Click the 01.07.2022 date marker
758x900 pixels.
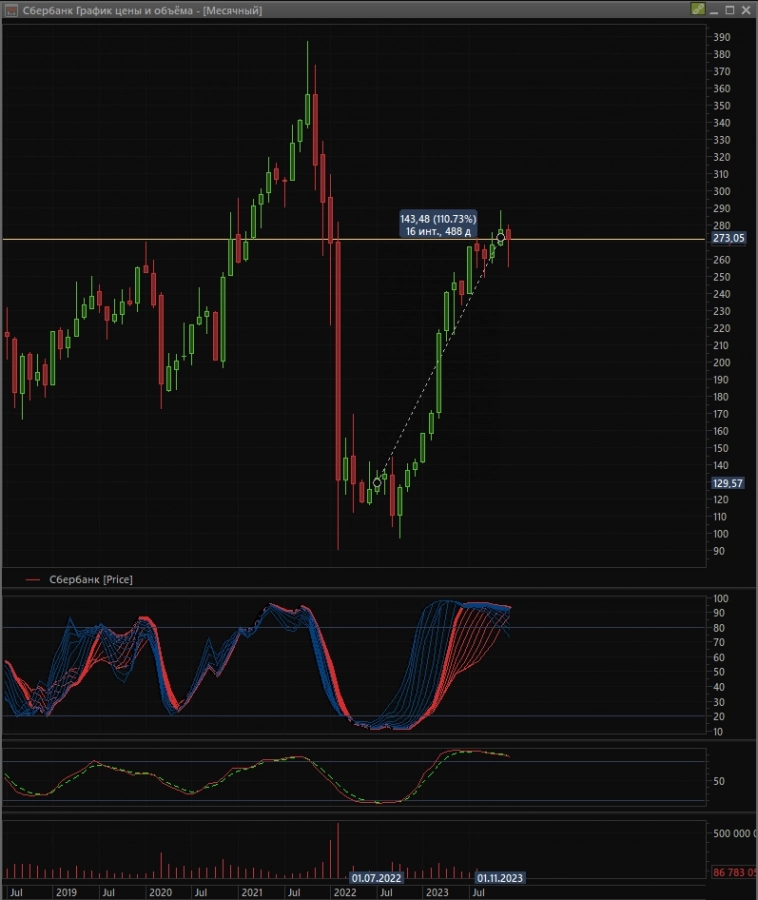click(375, 878)
